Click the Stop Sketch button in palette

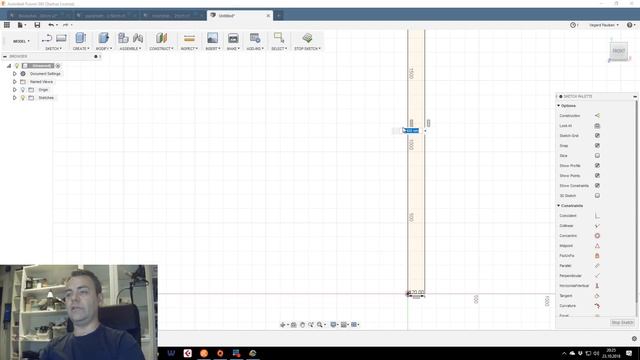[x=622, y=322]
